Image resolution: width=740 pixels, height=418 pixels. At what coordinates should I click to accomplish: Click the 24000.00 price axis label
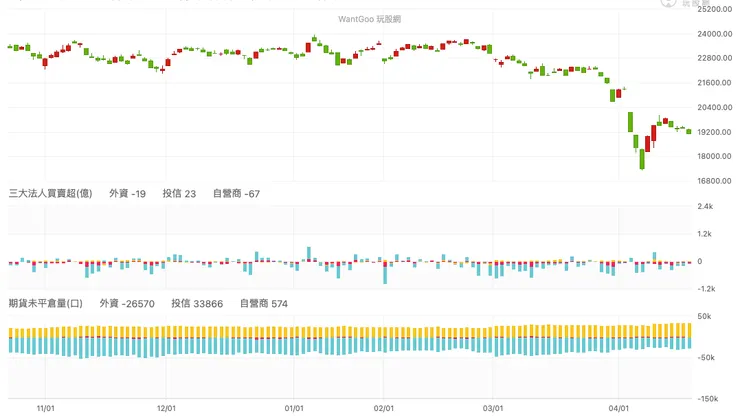715,33
